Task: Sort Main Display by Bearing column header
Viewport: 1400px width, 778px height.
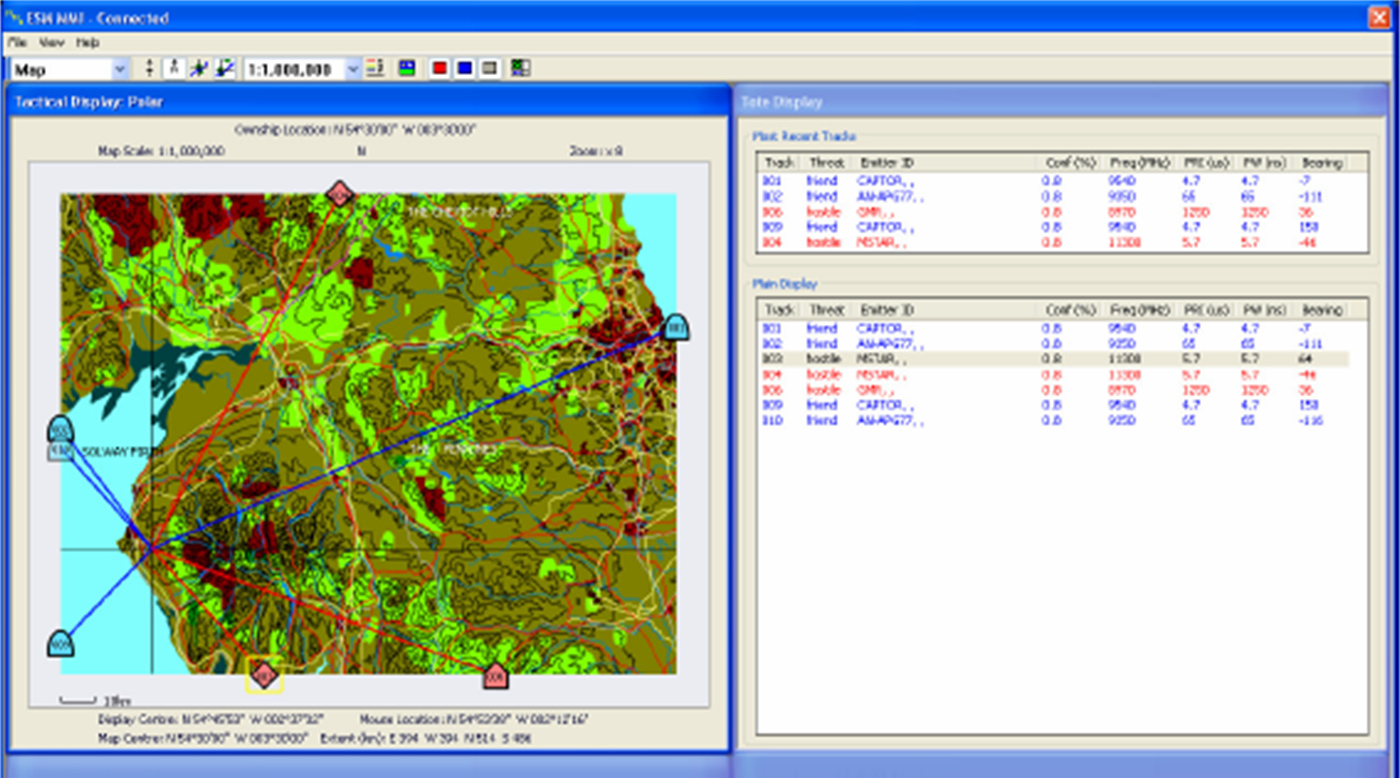Action: pos(1322,310)
